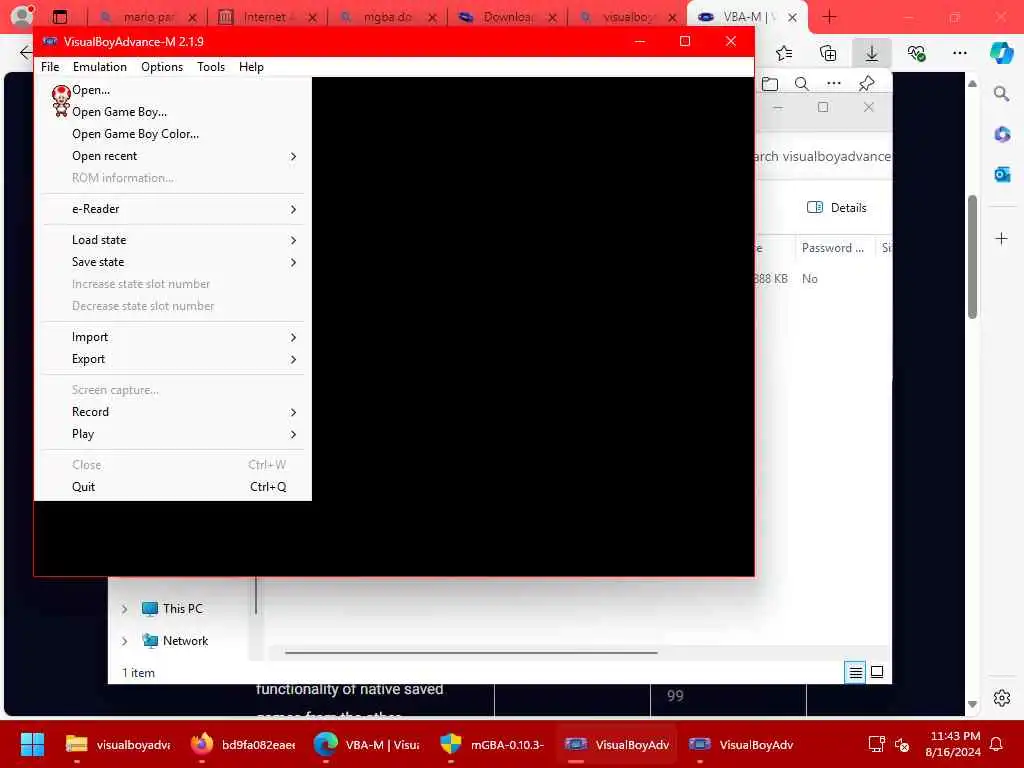Choose Open... from the File menu
This screenshot has width=1024, height=768.
click(172, 90)
